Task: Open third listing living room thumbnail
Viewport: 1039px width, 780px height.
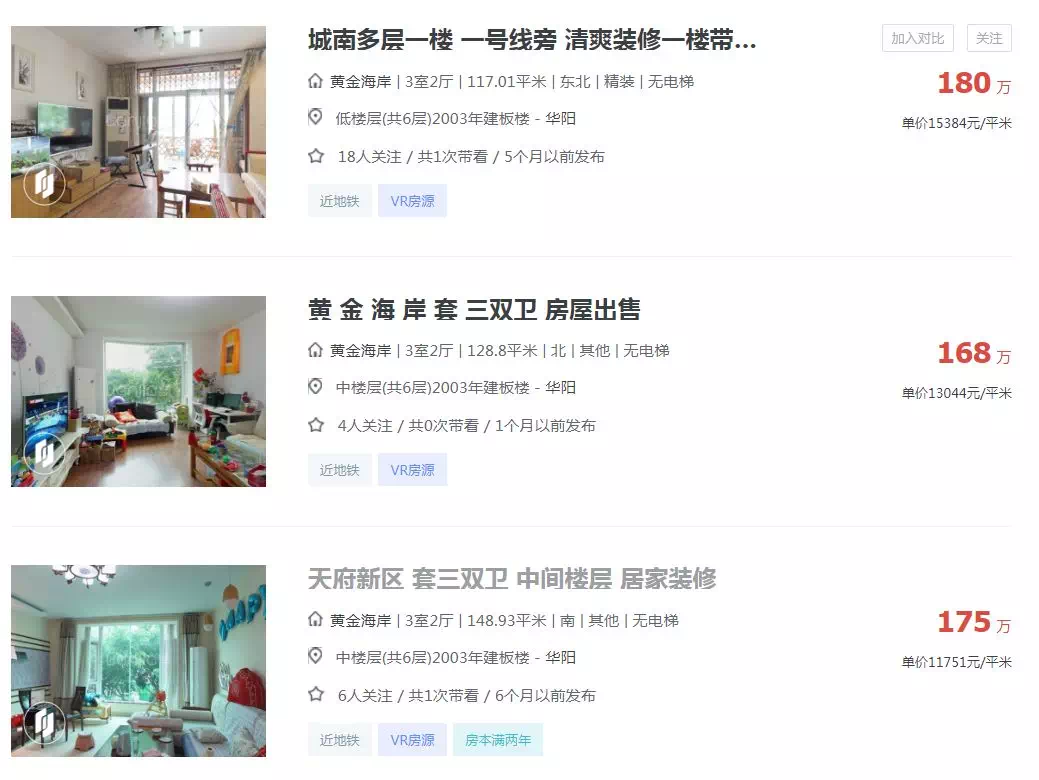Action: (138, 661)
